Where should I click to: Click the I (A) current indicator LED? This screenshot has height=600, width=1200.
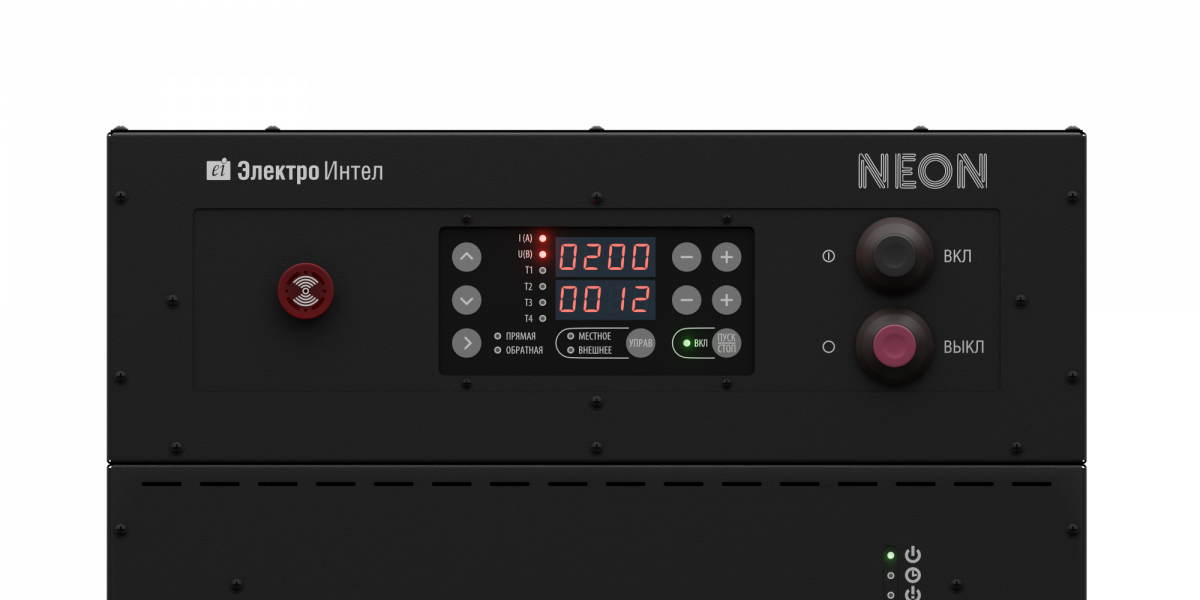click(x=543, y=238)
